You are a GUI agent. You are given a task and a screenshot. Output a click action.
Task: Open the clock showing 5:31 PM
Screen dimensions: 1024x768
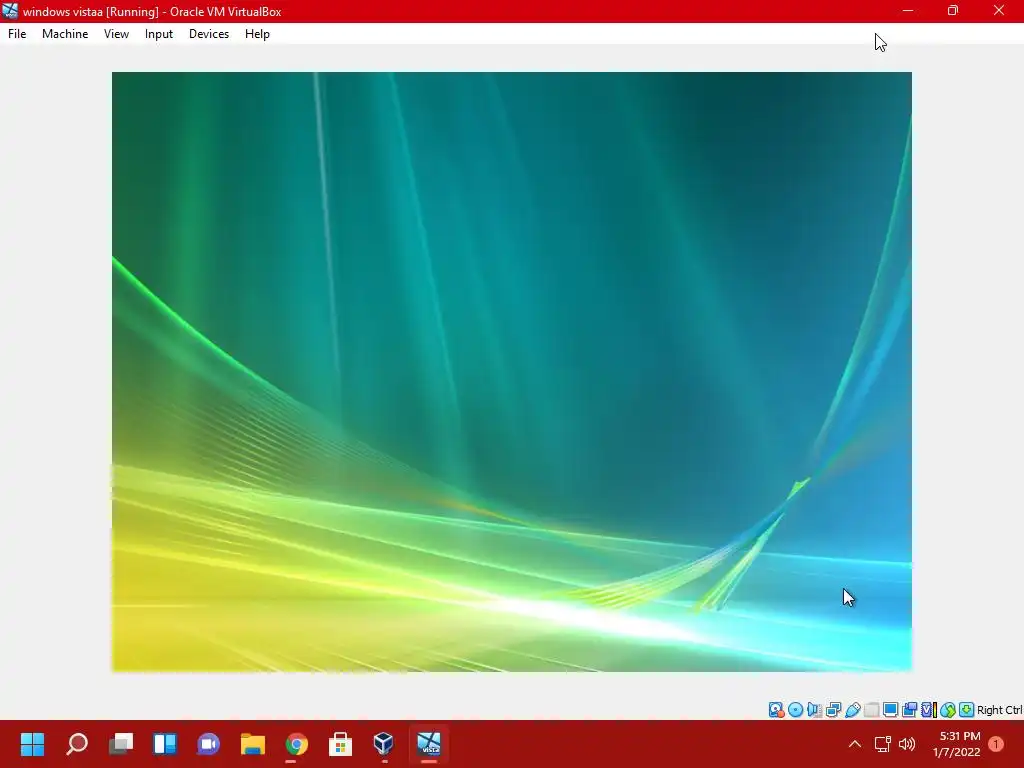pos(957,744)
